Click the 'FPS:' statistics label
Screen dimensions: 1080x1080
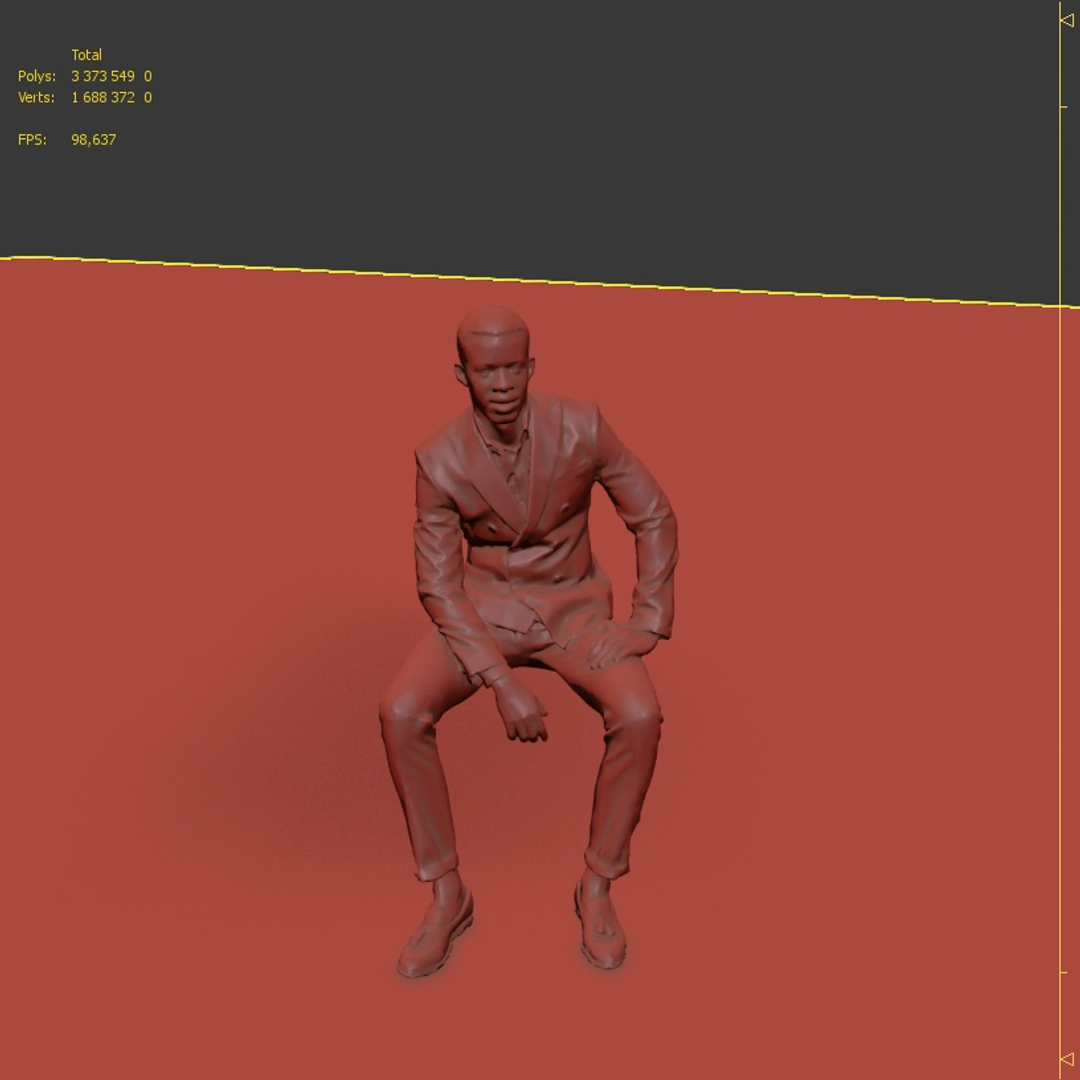tap(32, 139)
